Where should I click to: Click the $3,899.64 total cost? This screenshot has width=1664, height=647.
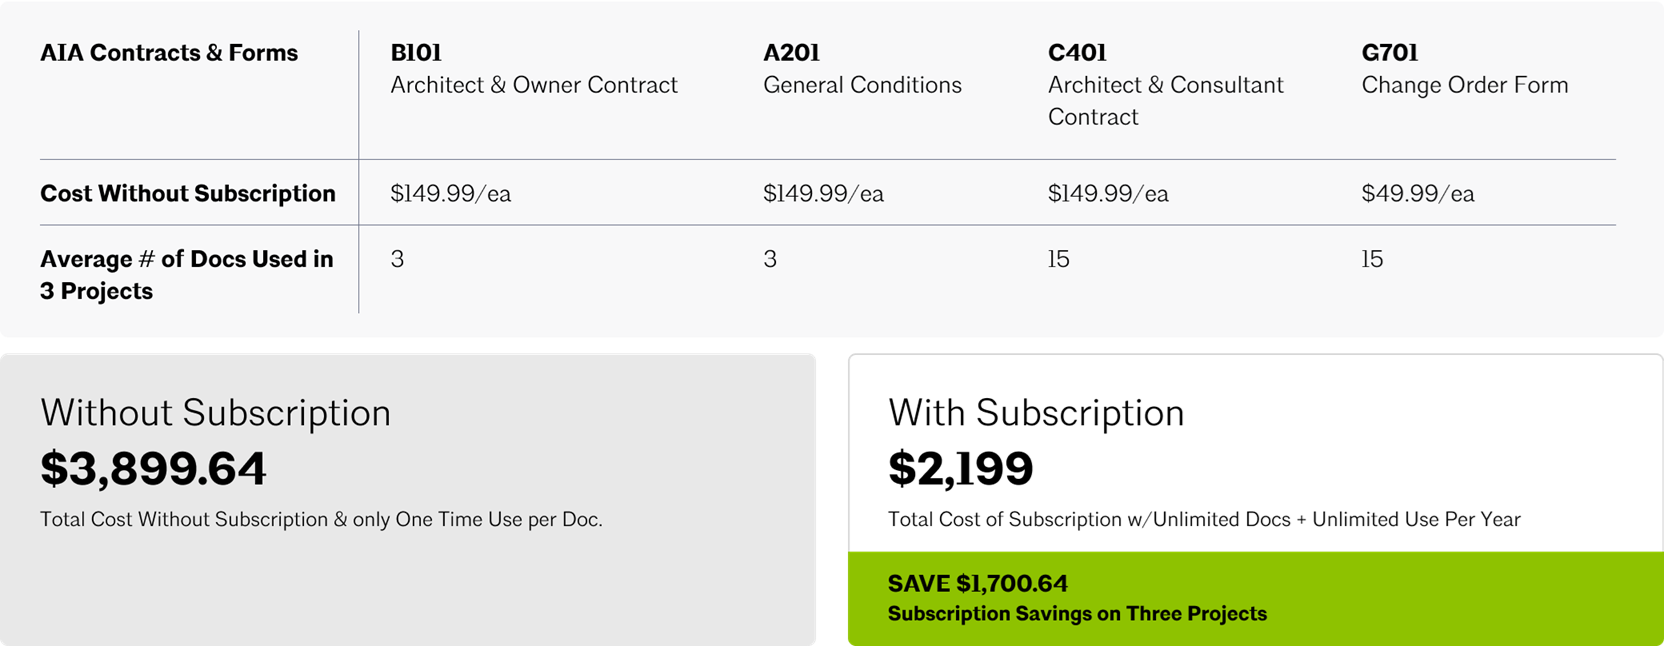[x=154, y=468]
